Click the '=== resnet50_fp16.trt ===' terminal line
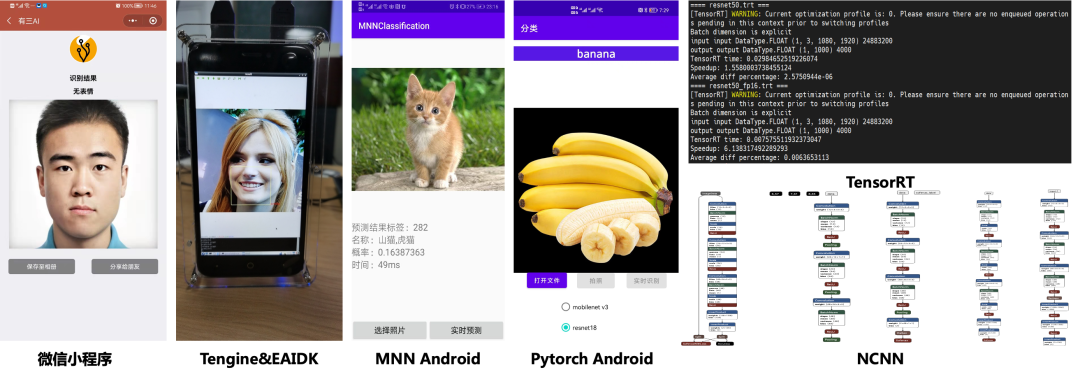1080x377 pixels. pos(740,86)
